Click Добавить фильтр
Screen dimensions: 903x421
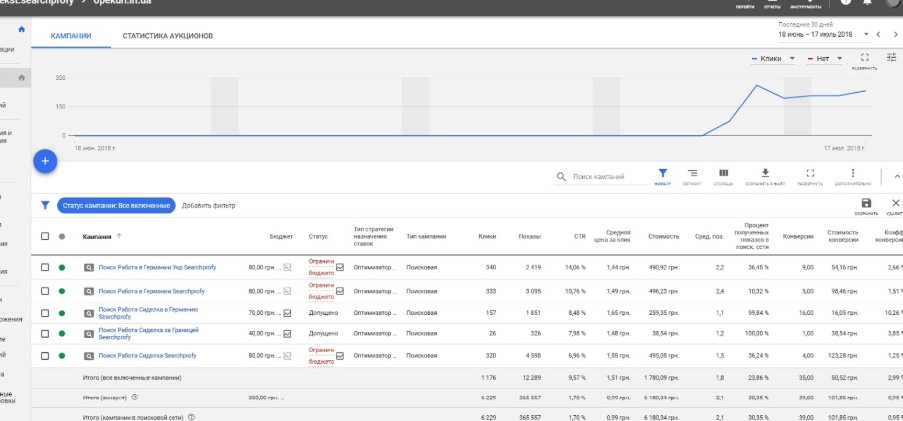[208, 206]
